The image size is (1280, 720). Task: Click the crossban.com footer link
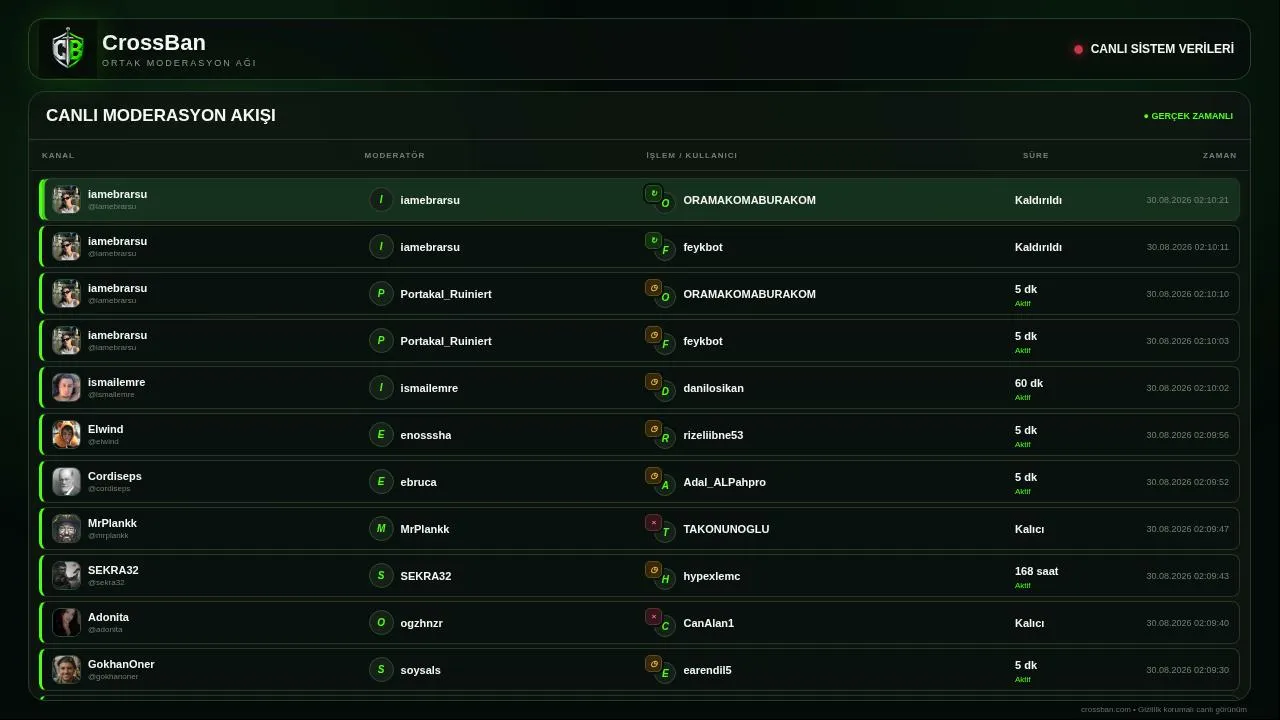pyautogui.click(x=1105, y=709)
